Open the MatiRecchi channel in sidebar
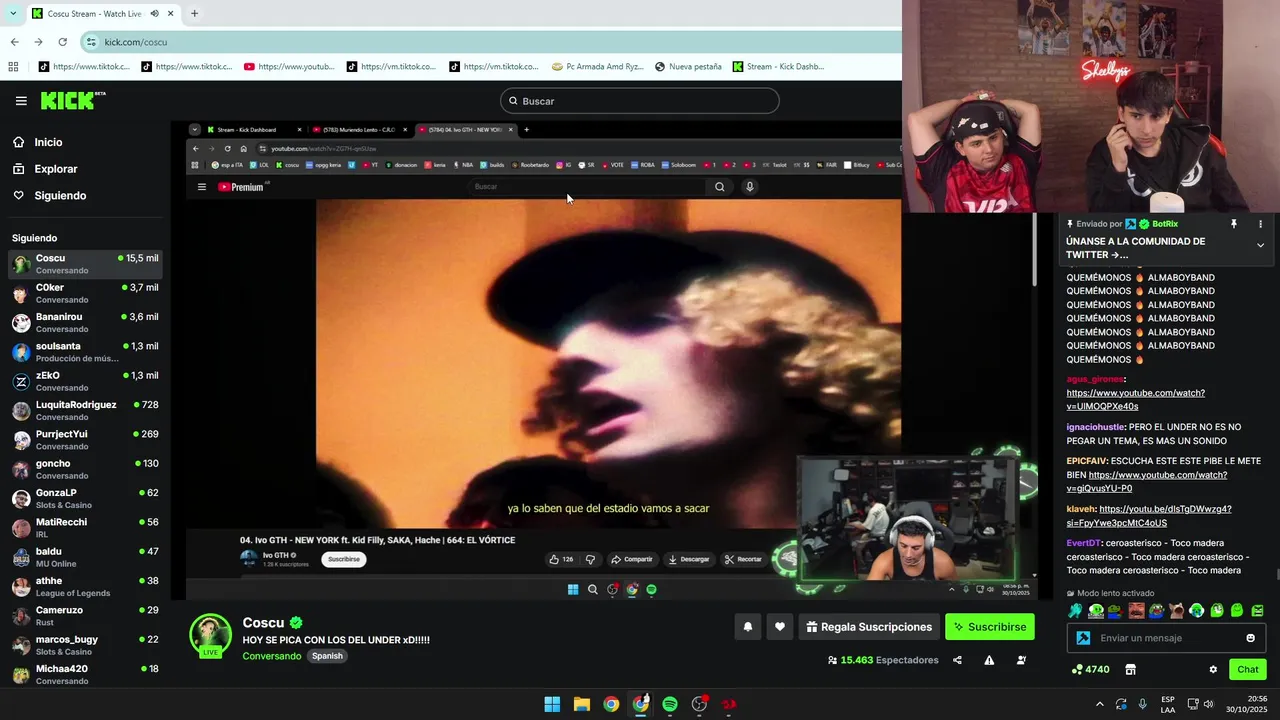1280x720 pixels. 86,528
